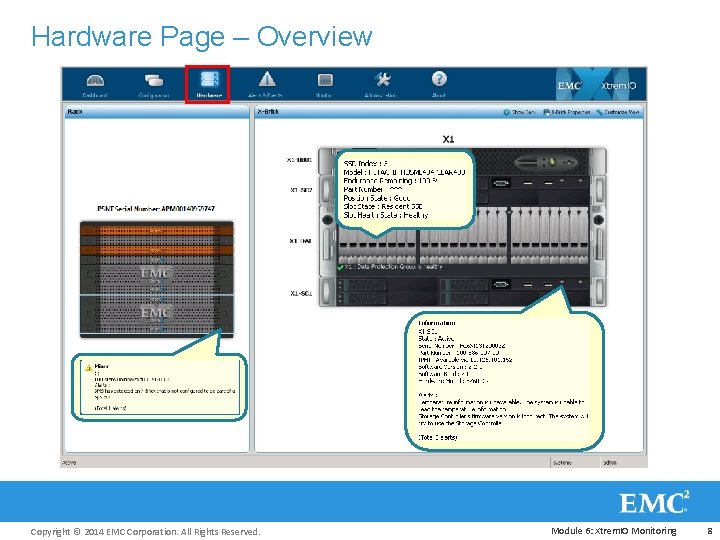Click the admin status bar entry
The height and width of the screenshot is (540, 720).
[610, 462]
